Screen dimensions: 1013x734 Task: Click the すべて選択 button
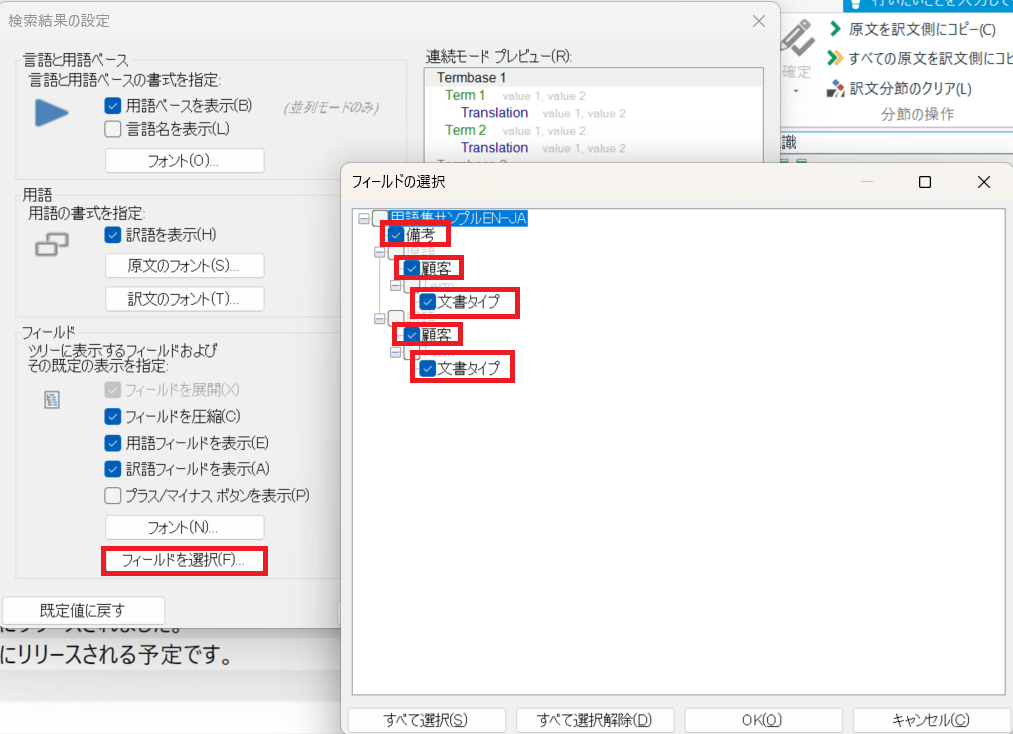pos(426,719)
